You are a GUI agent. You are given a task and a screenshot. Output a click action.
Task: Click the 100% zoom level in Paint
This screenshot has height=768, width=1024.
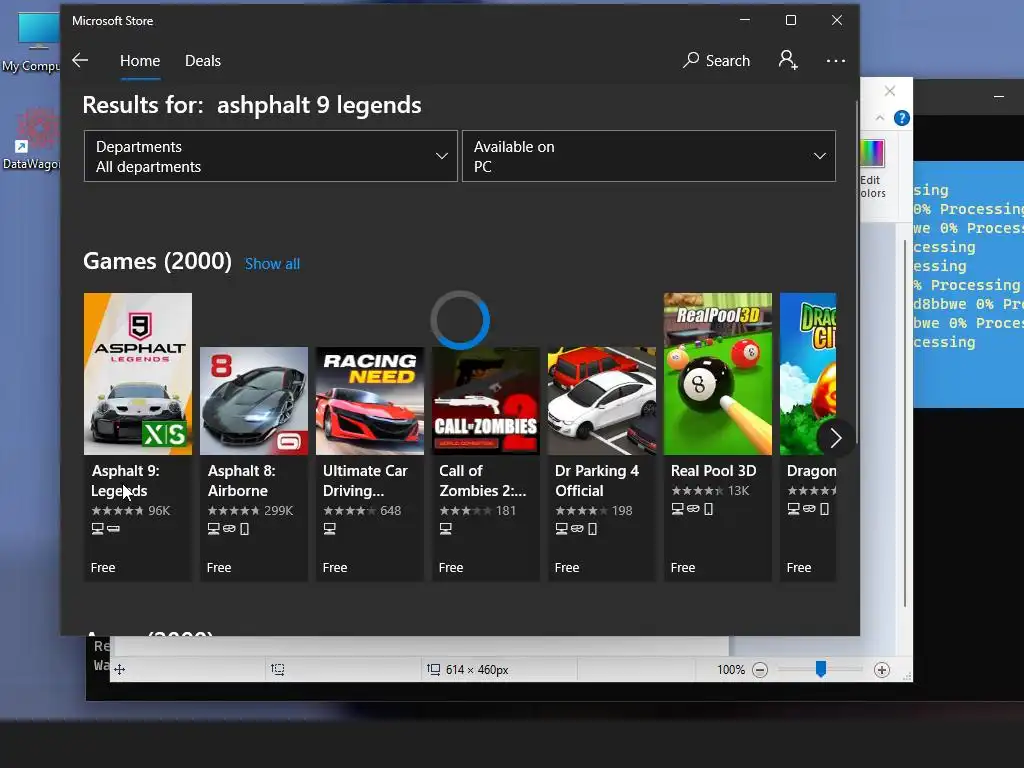(731, 670)
